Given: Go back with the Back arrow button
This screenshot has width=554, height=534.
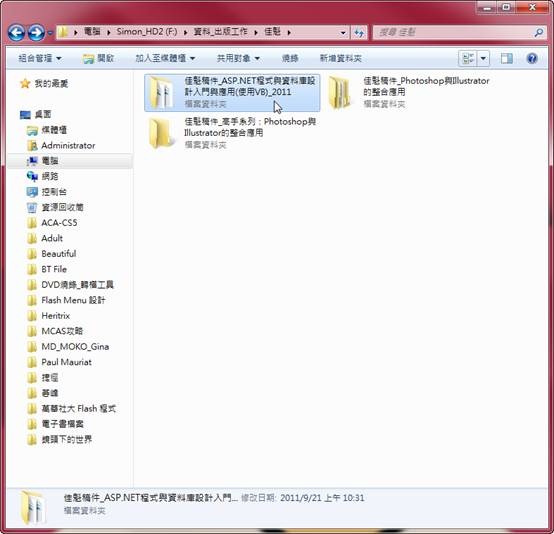Looking at the screenshot, I should click(16, 33).
